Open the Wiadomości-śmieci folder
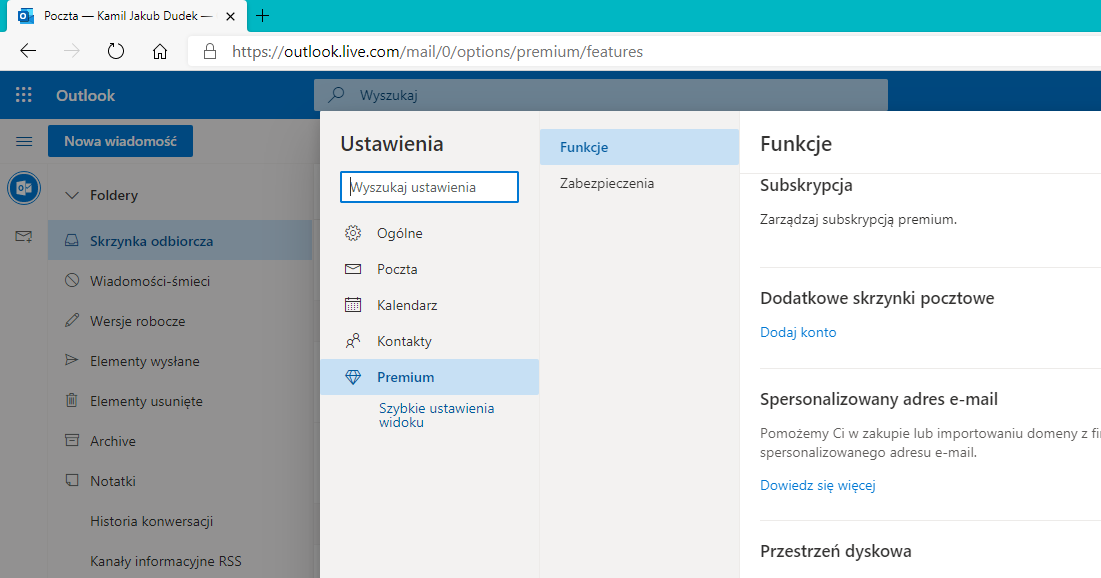Image resolution: width=1101 pixels, height=578 pixels. tap(150, 281)
